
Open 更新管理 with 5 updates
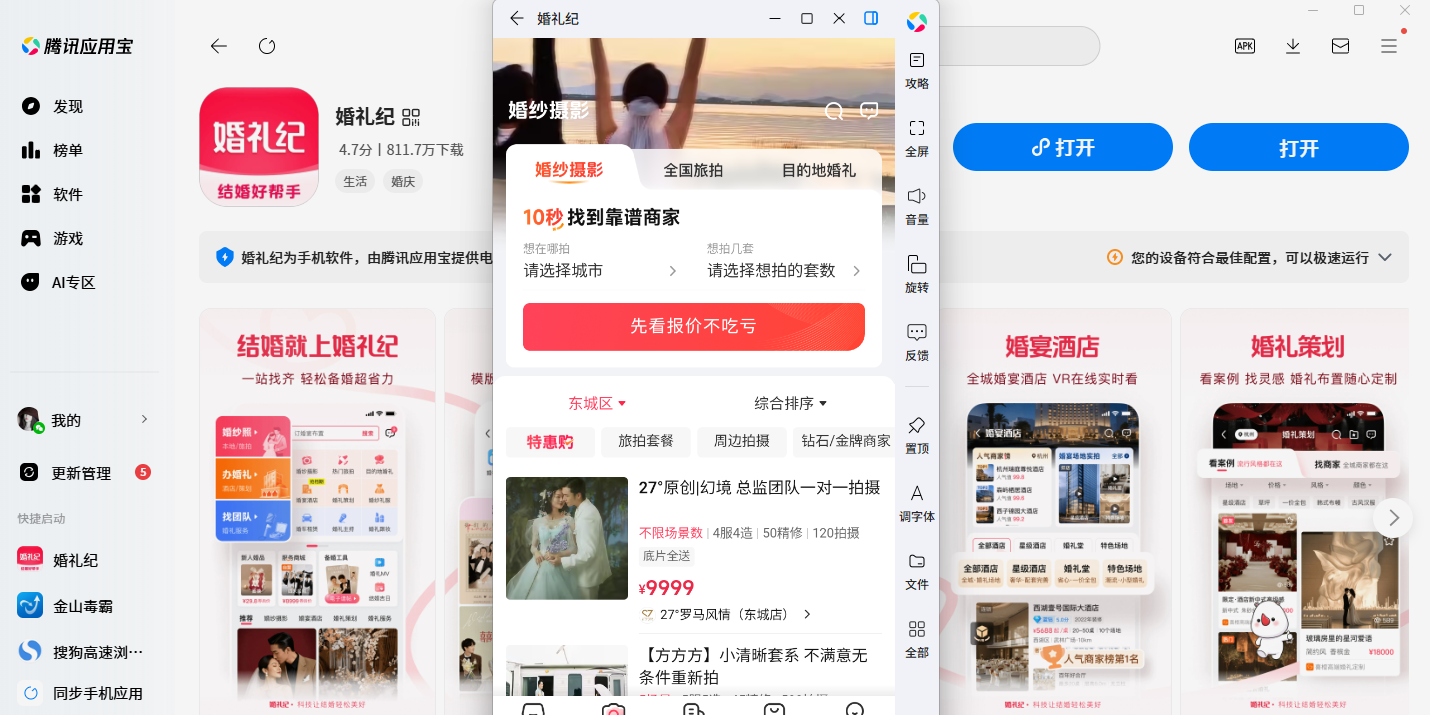coord(84,473)
